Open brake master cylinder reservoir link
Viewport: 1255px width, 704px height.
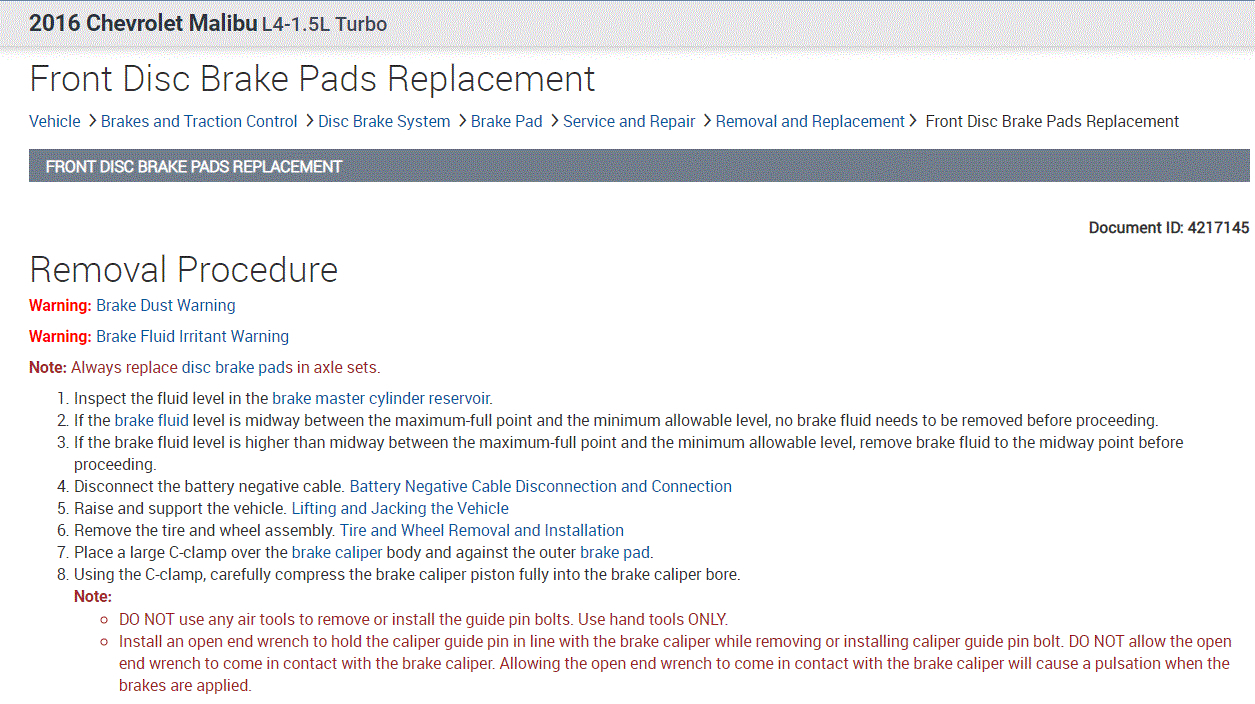[x=381, y=398]
